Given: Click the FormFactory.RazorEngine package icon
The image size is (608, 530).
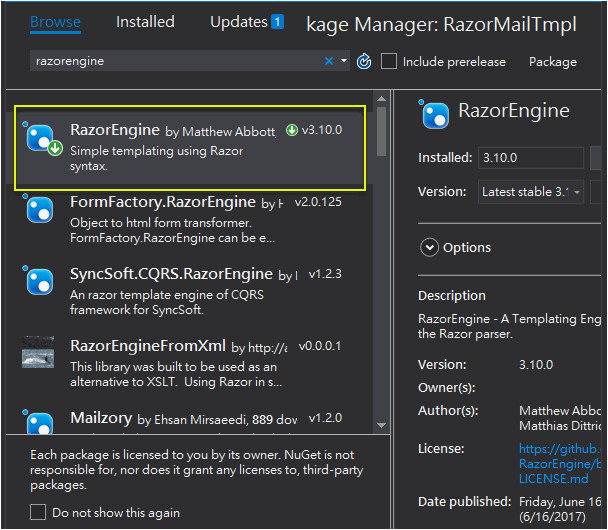Looking at the screenshot, I should pyautogui.click(x=39, y=210).
